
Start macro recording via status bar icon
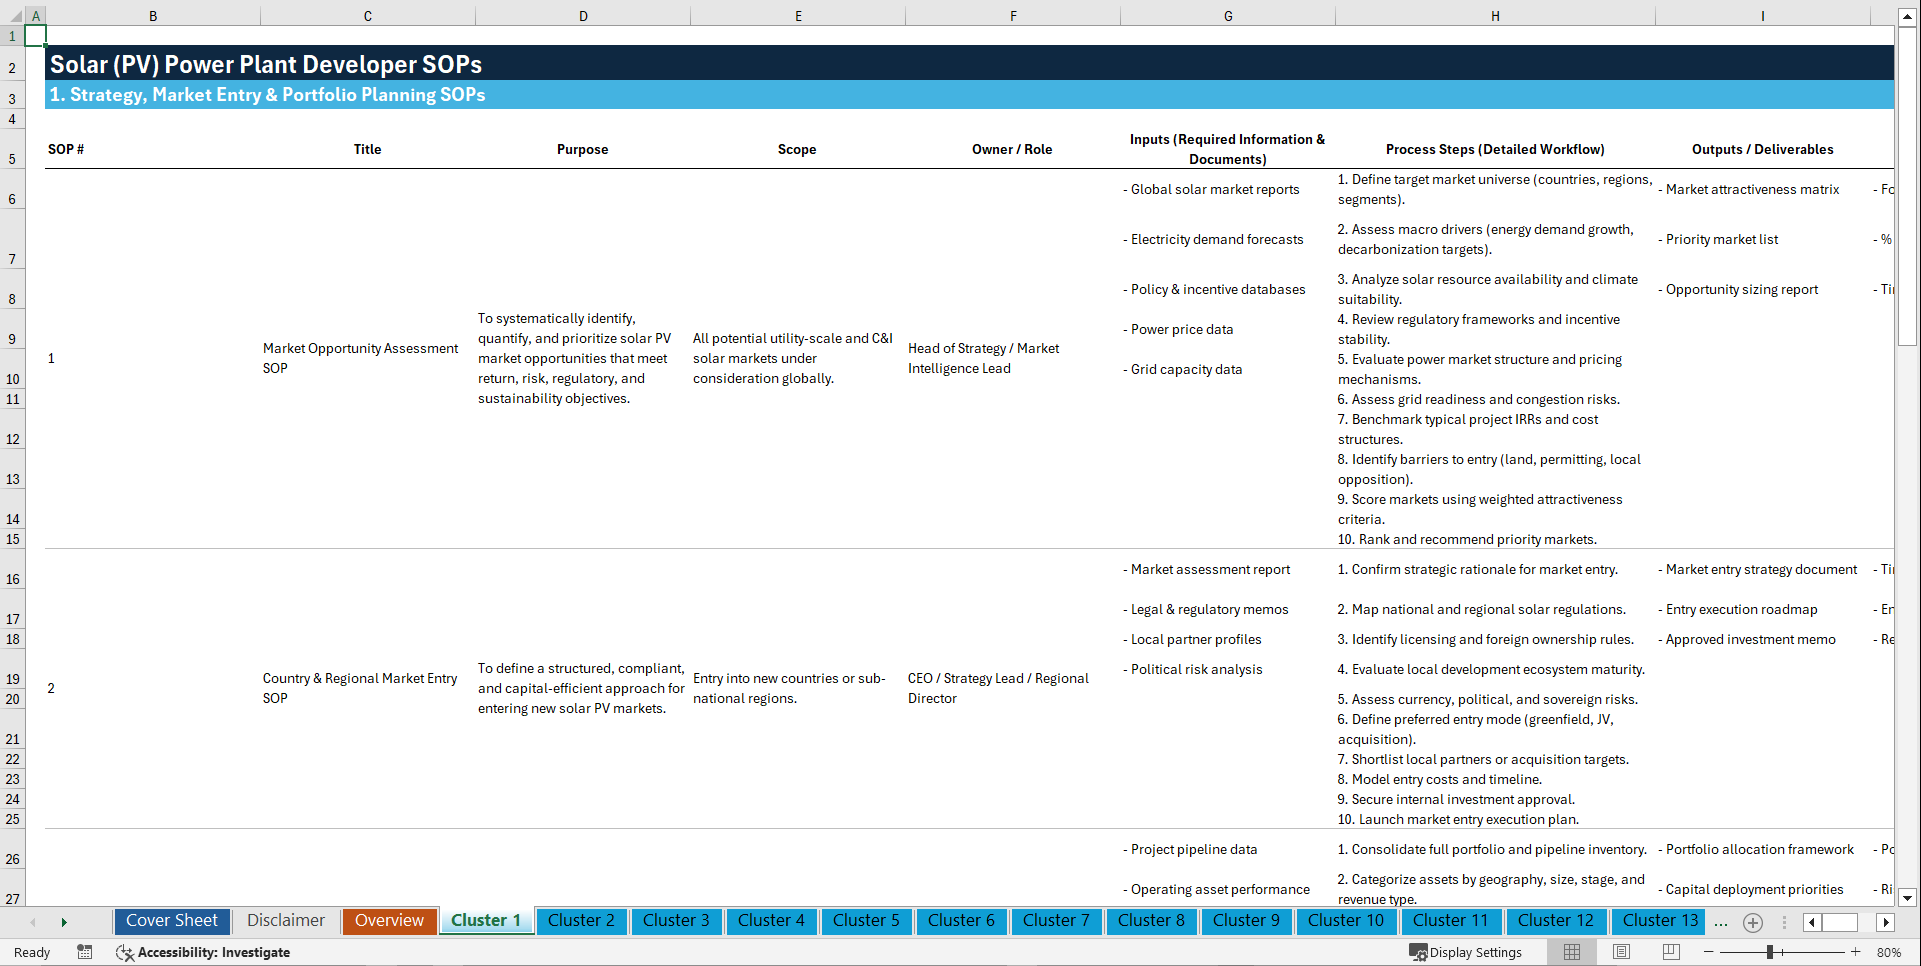click(x=85, y=952)
